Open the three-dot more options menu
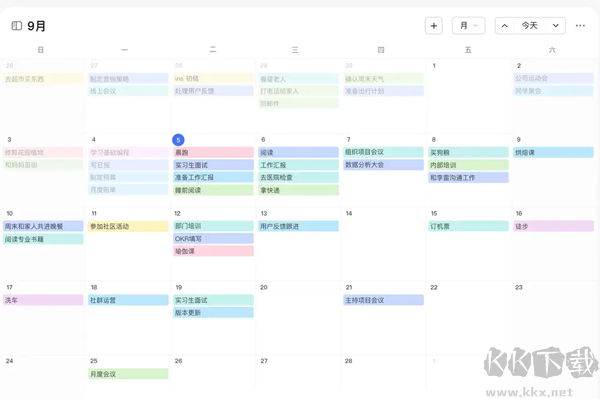 580,26
